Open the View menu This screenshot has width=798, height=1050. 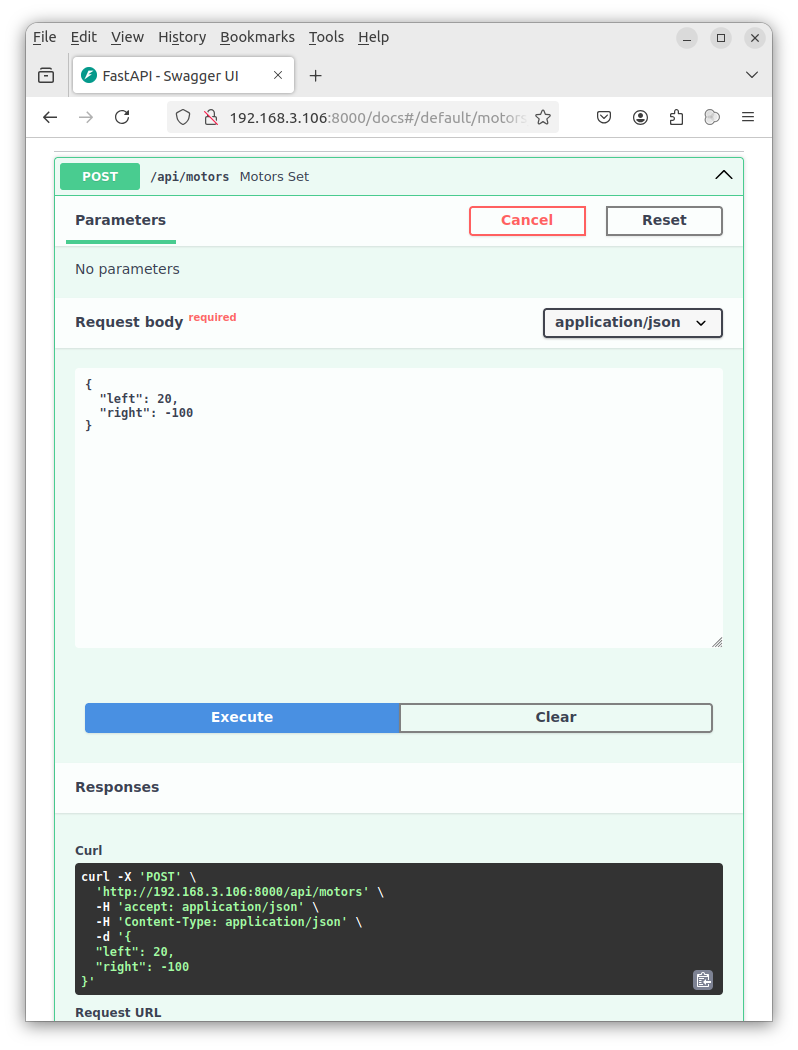click(127, 38)
